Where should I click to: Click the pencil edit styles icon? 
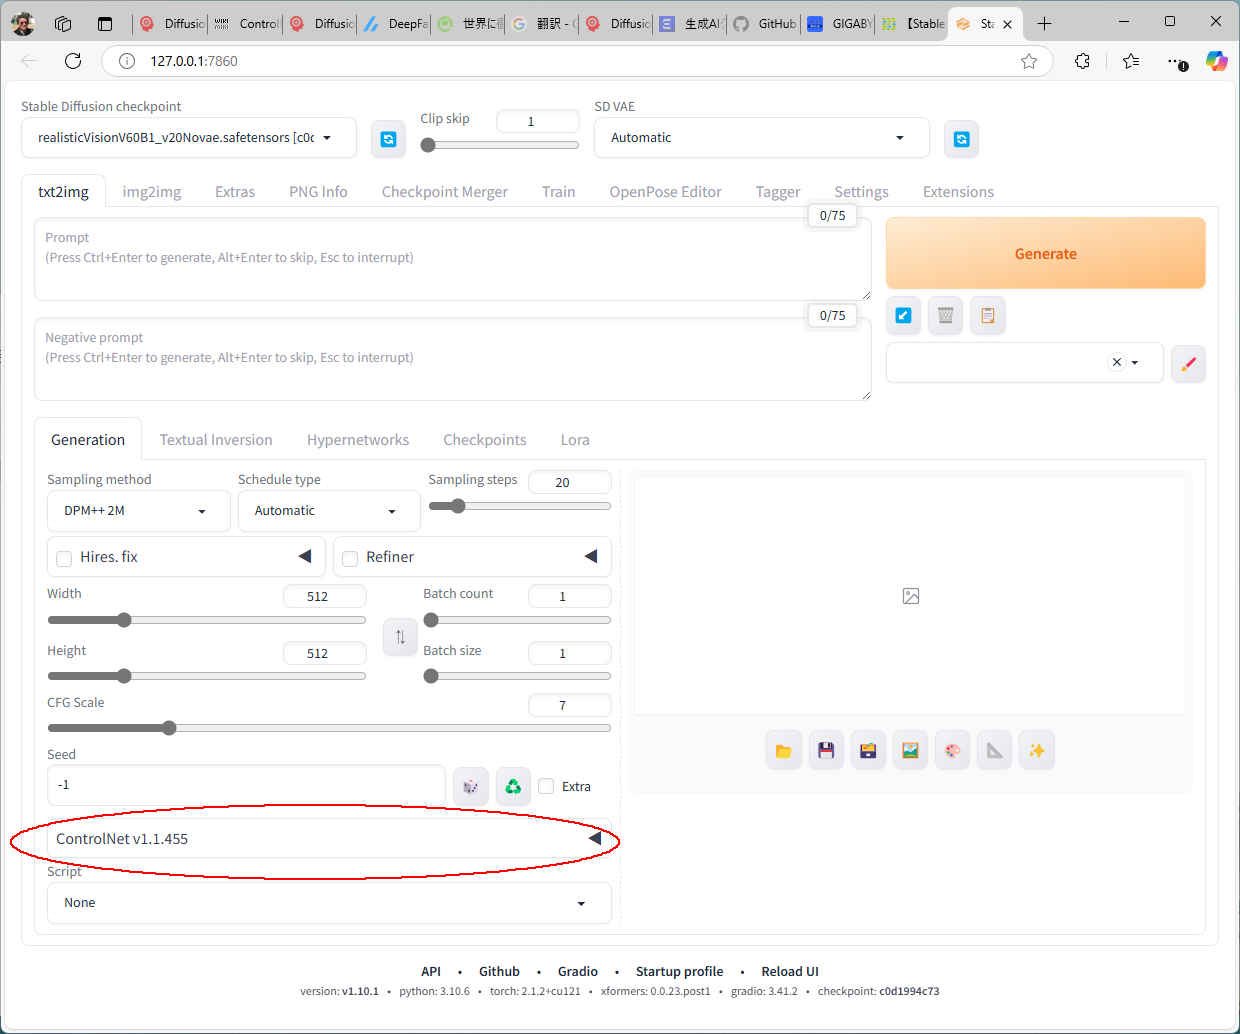click(1188, 364)
